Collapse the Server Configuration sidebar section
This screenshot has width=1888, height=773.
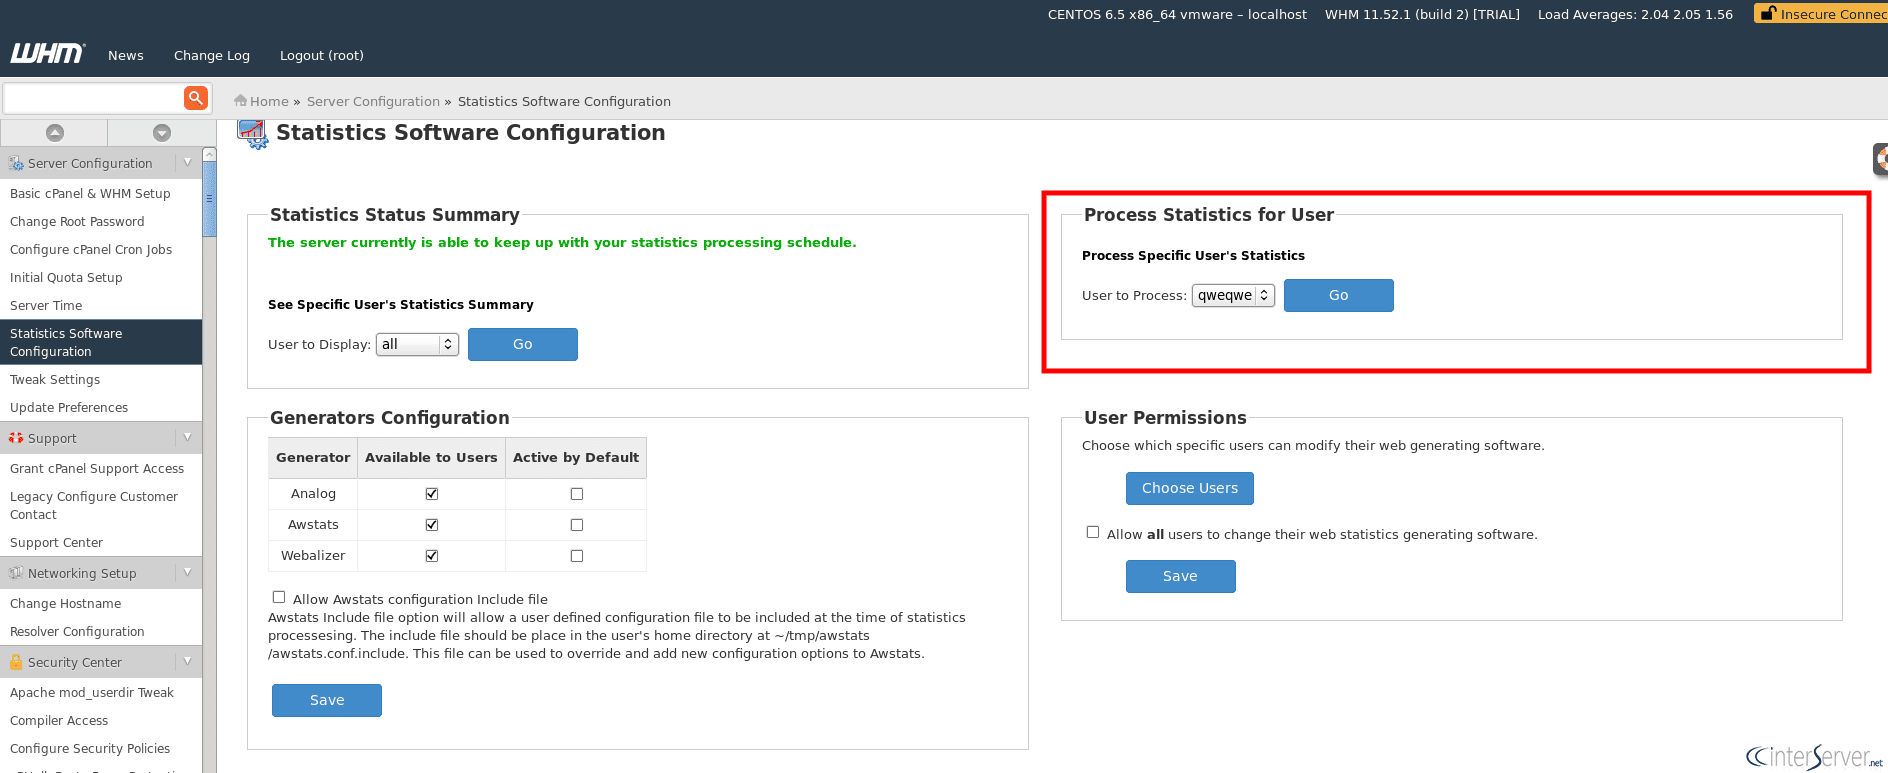187,163
